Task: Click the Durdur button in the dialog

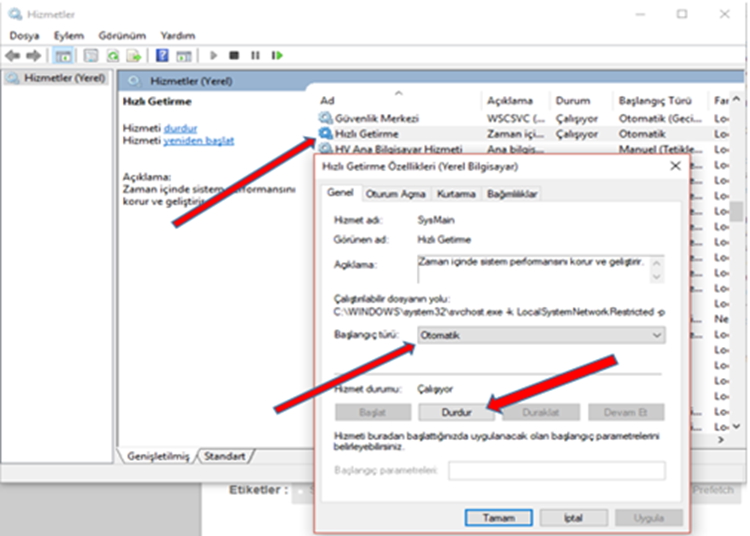Action: (x=456, y=412)
